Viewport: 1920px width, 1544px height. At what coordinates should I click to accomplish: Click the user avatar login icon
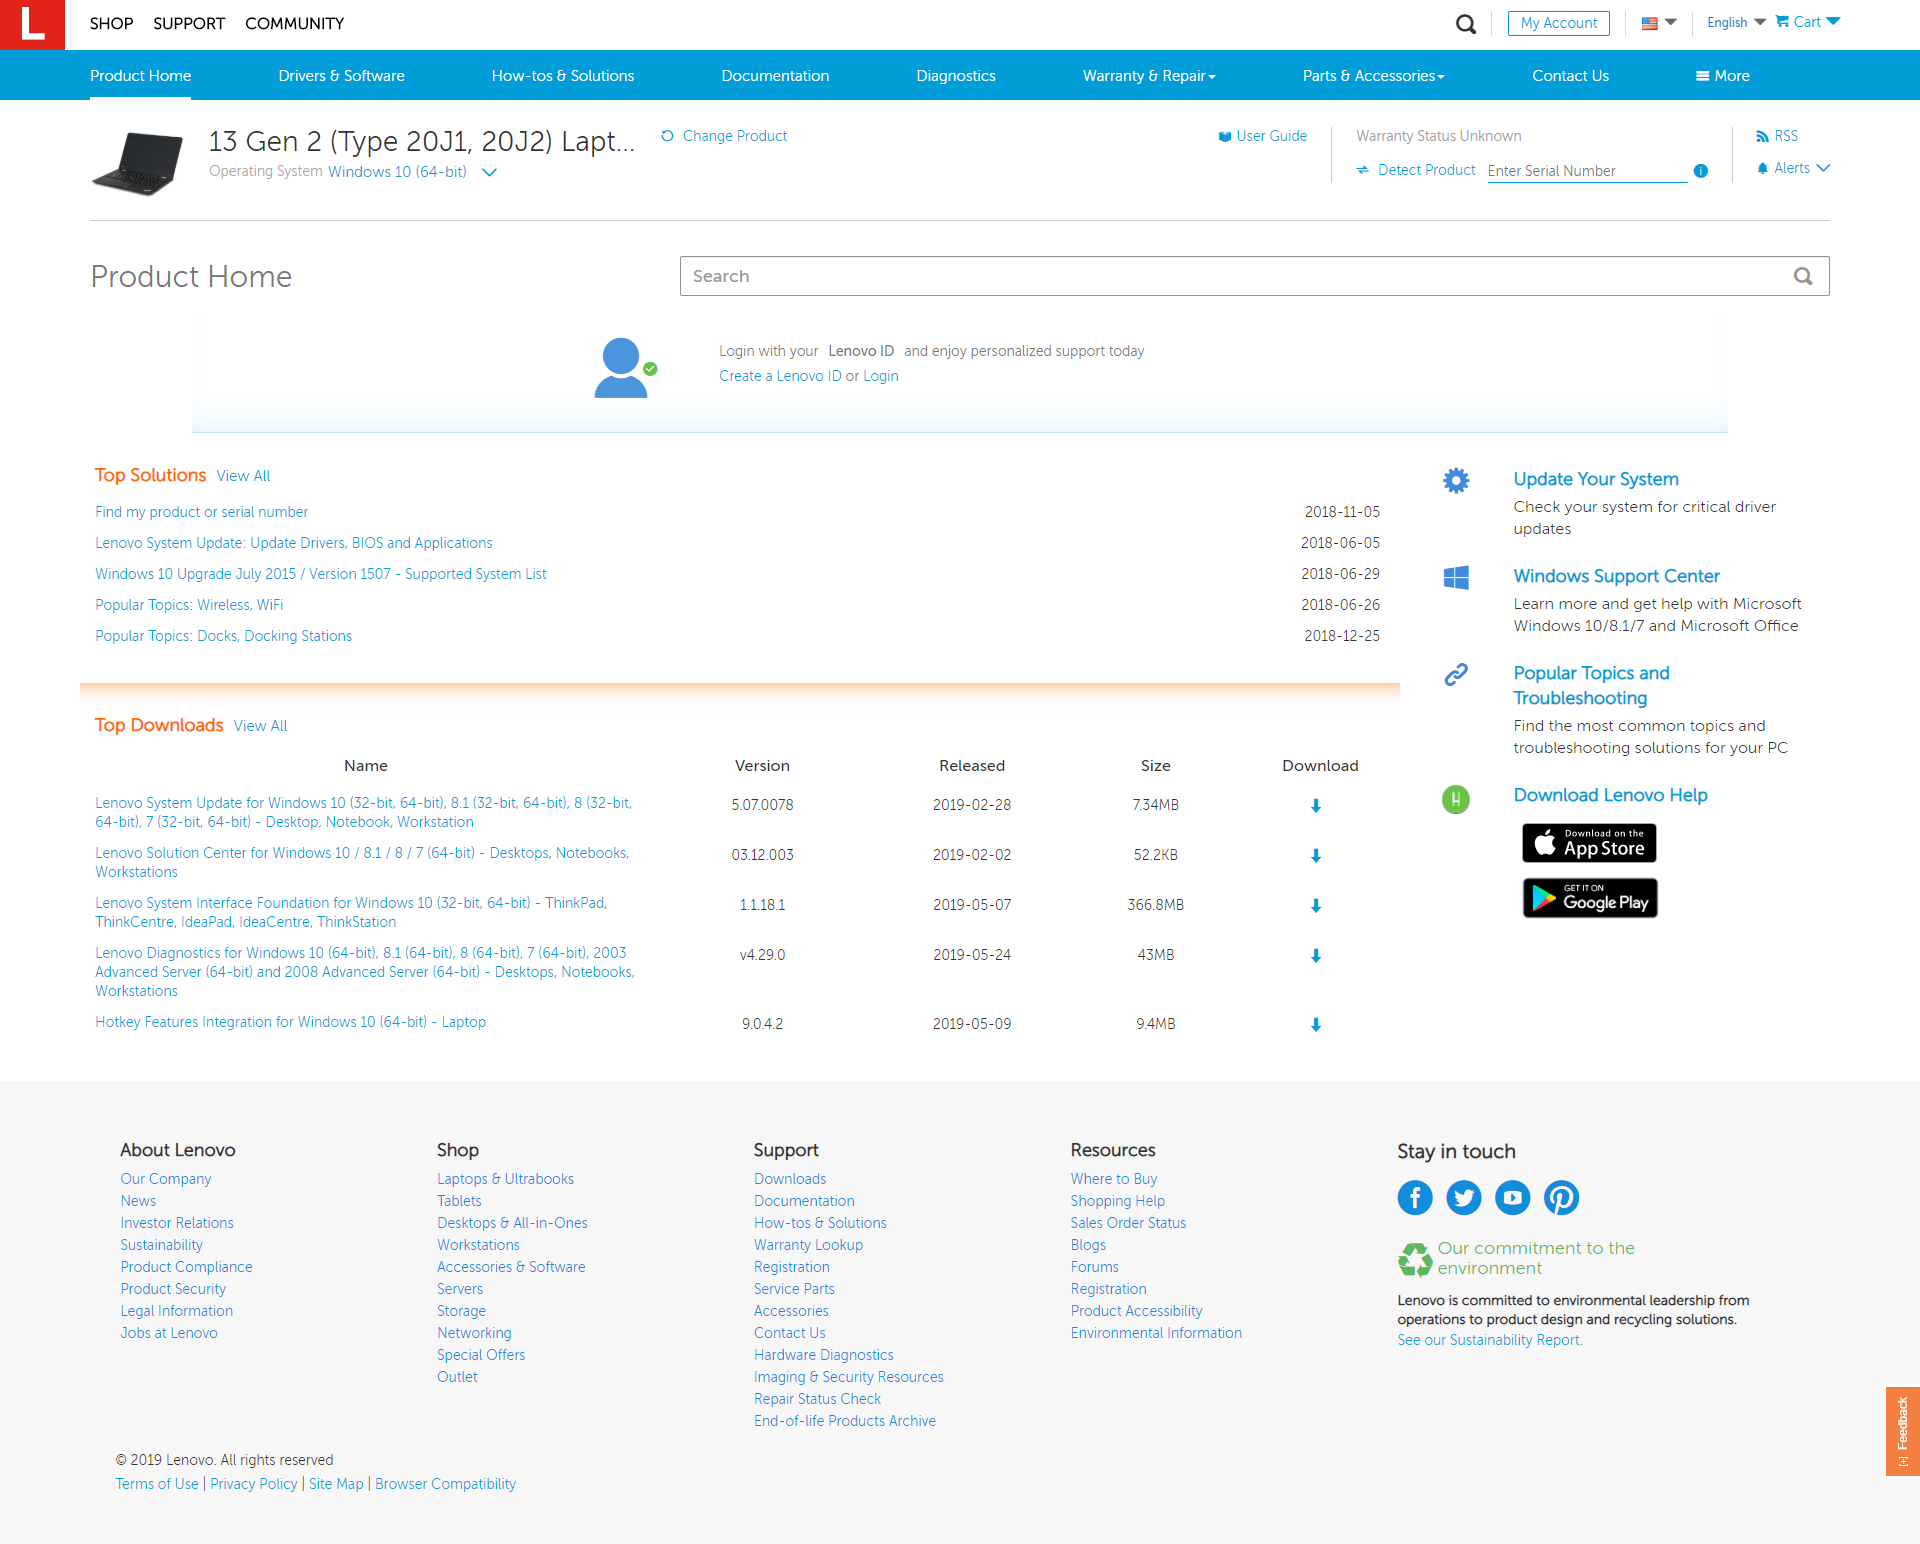pyautogui.click(x=624, y=368)
